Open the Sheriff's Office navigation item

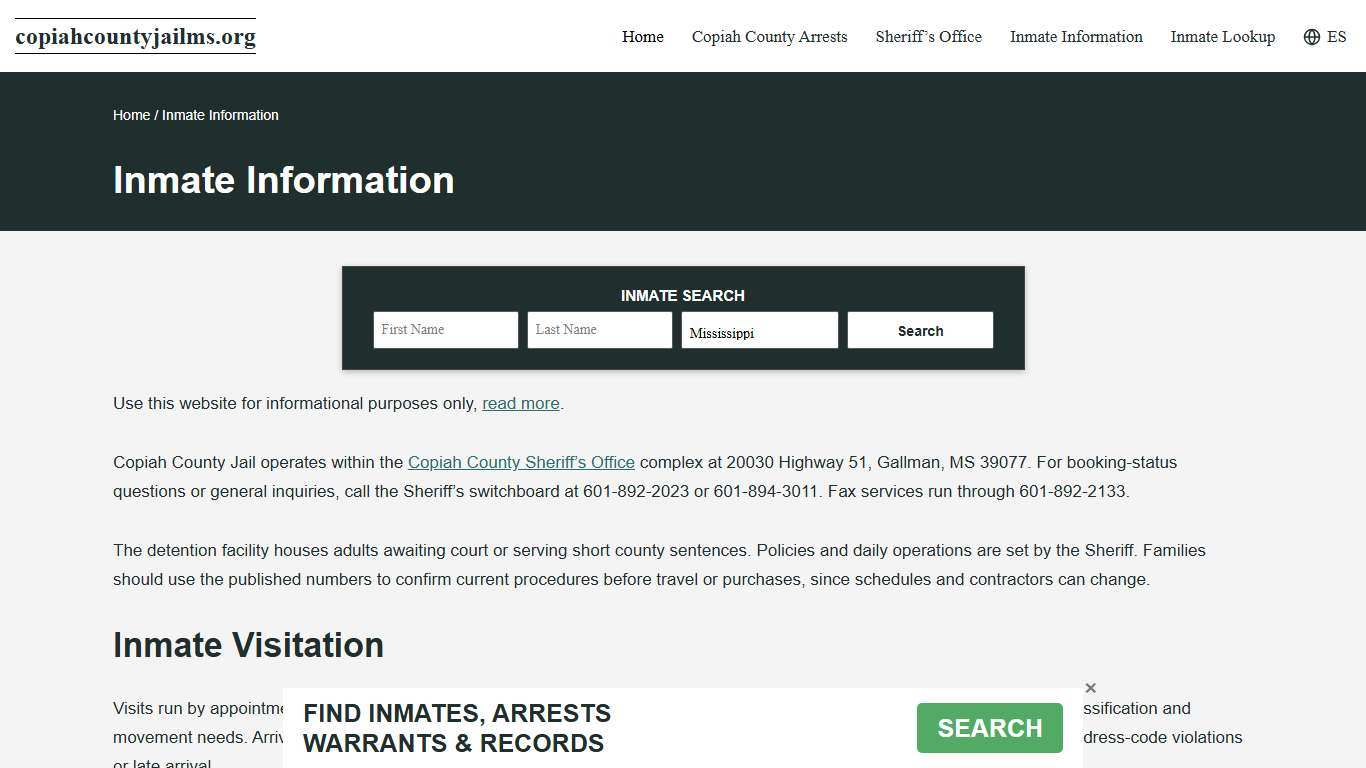click(928, 37)
